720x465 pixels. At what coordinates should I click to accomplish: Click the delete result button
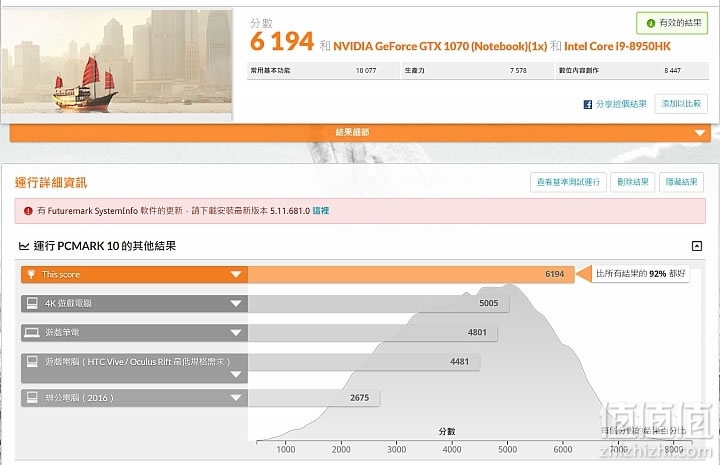coord(632,182)
